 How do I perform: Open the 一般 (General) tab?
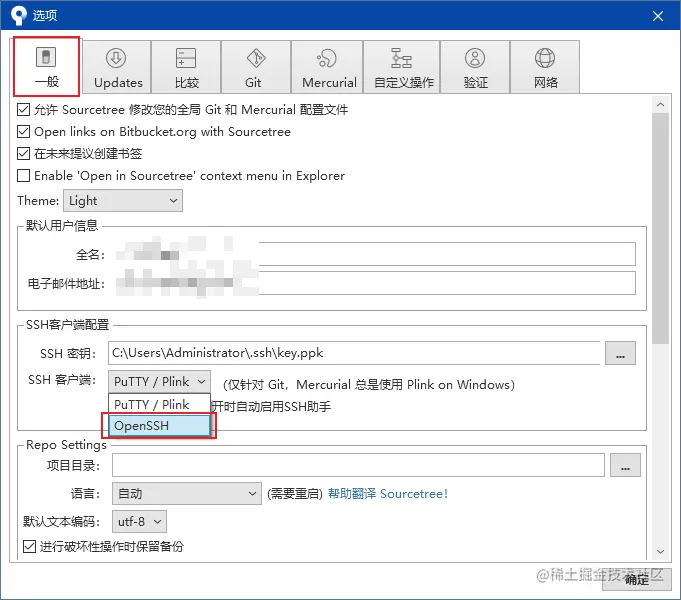[46, 66]
